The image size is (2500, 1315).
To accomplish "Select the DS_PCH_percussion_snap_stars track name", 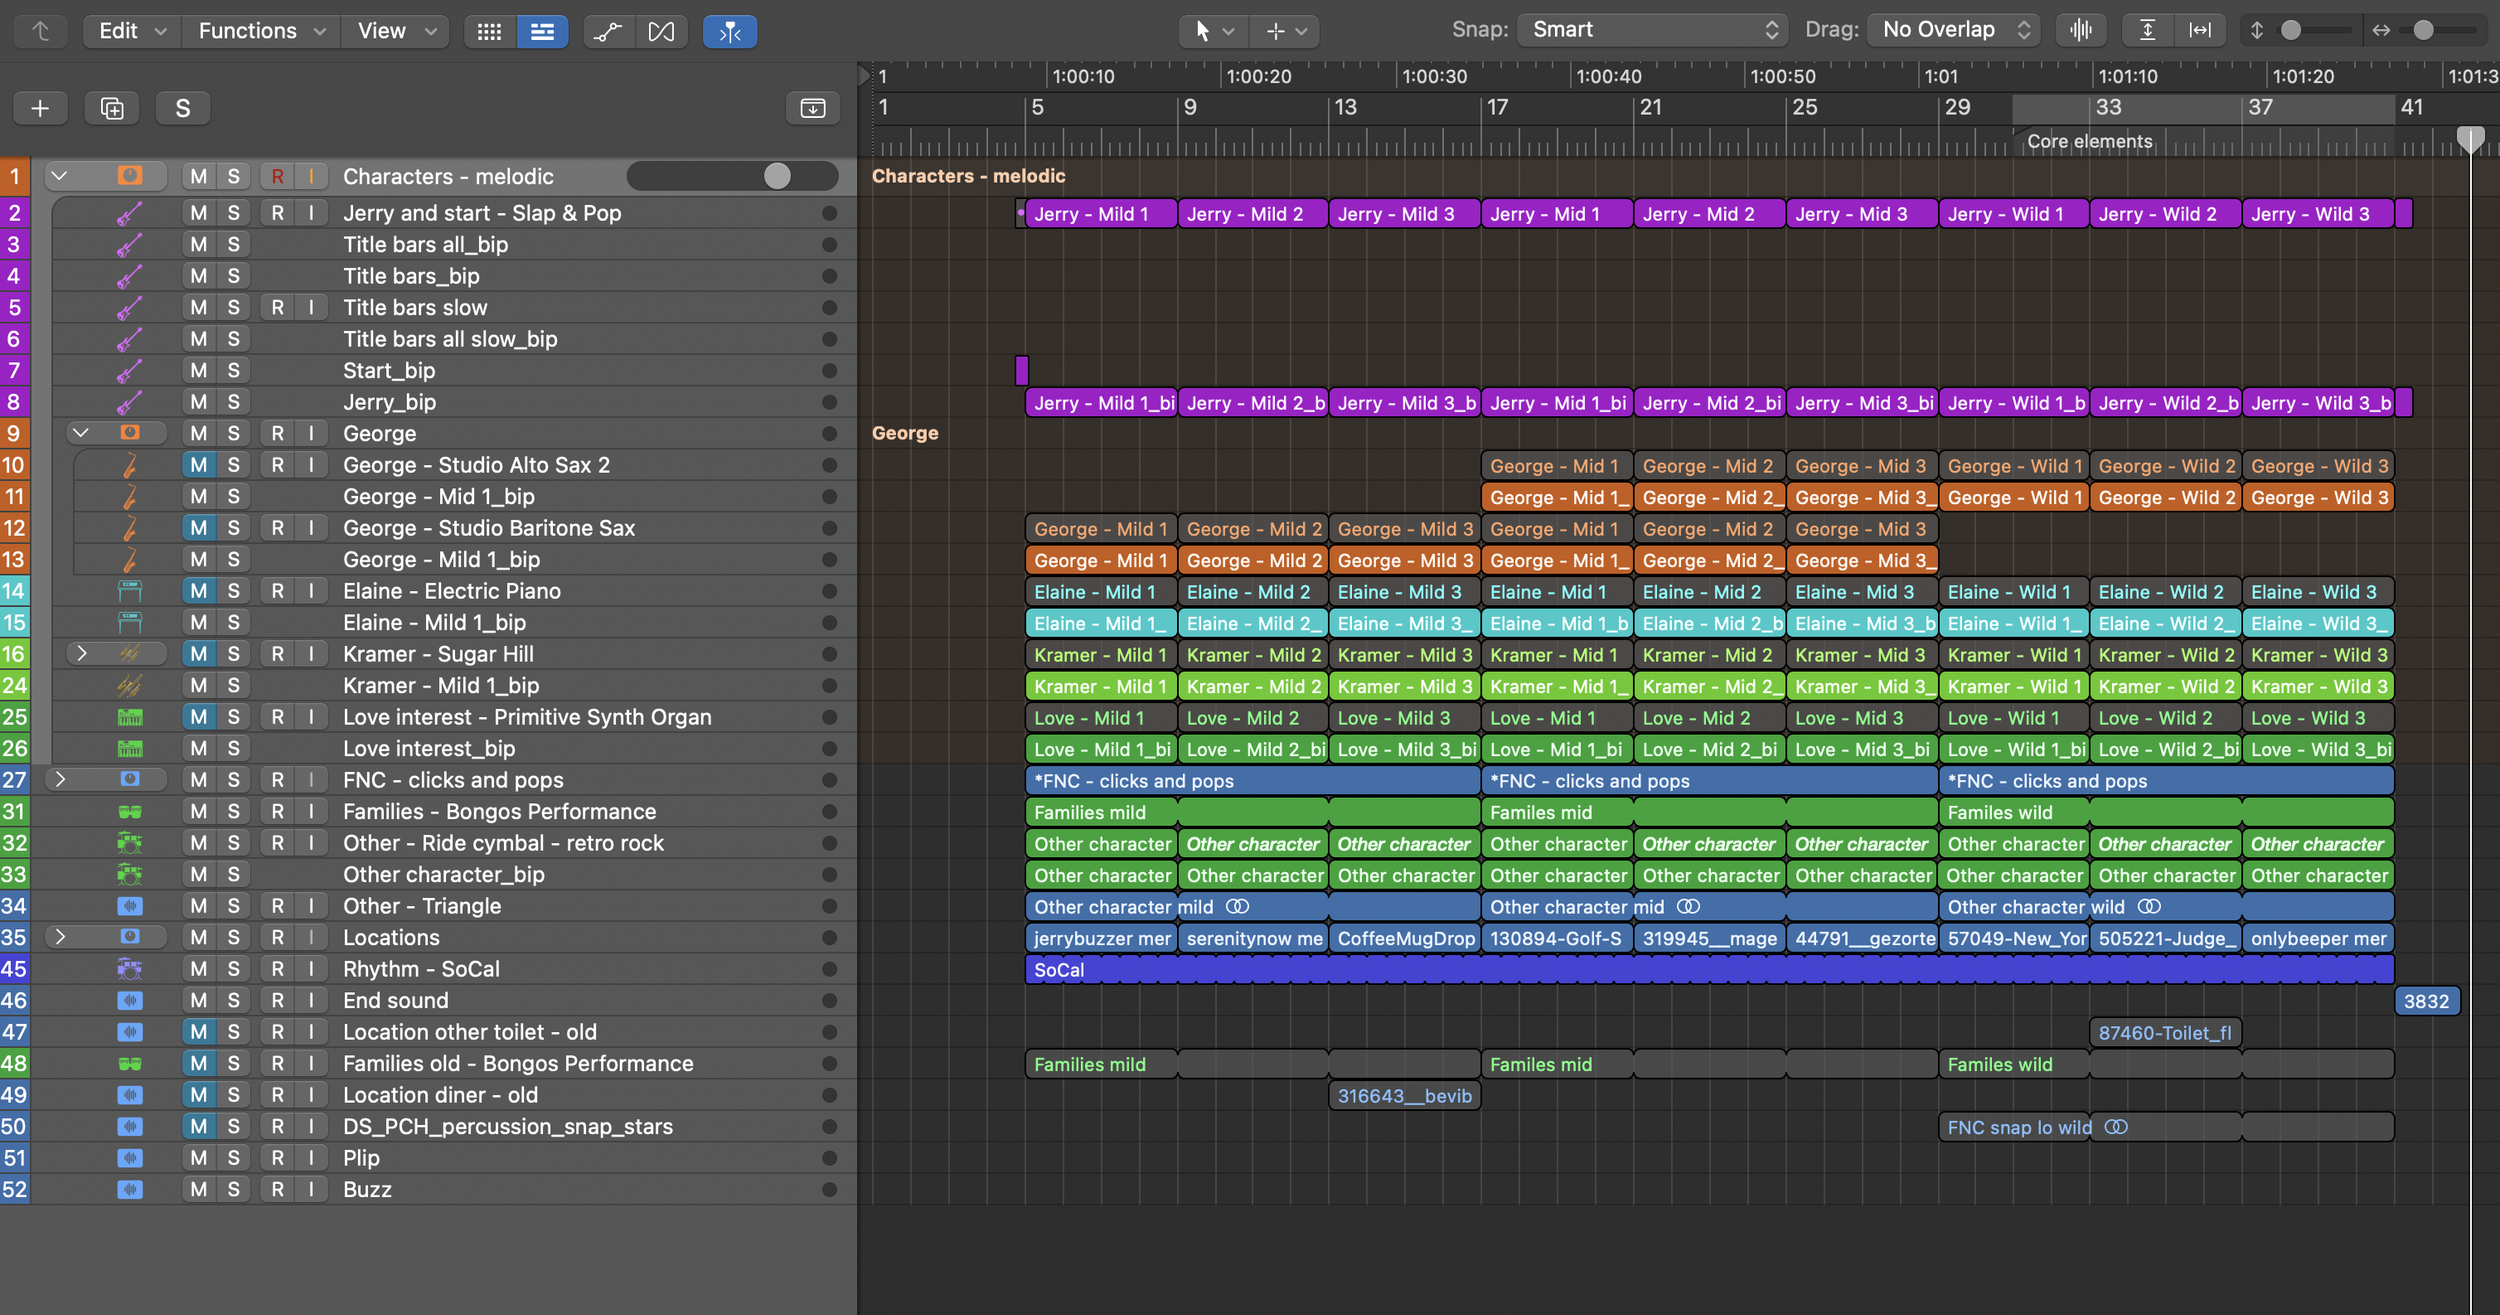I will point(508,1127).
